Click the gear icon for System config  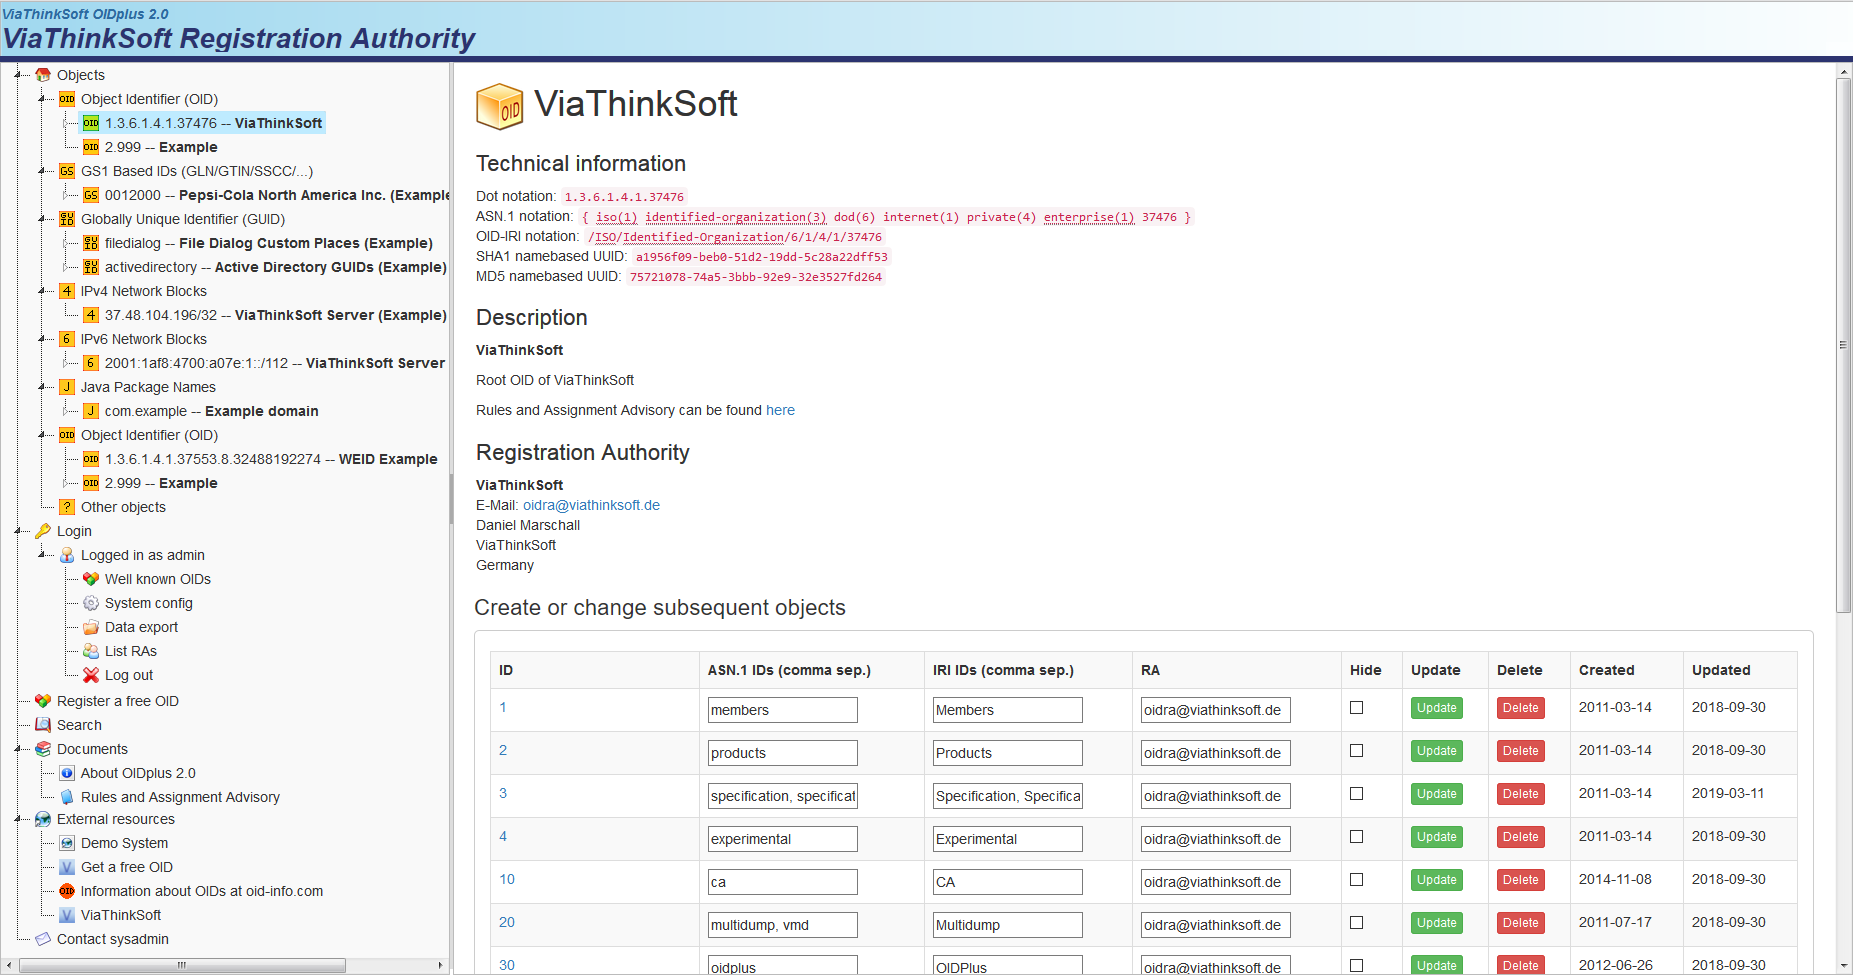[x=91, y=603]
